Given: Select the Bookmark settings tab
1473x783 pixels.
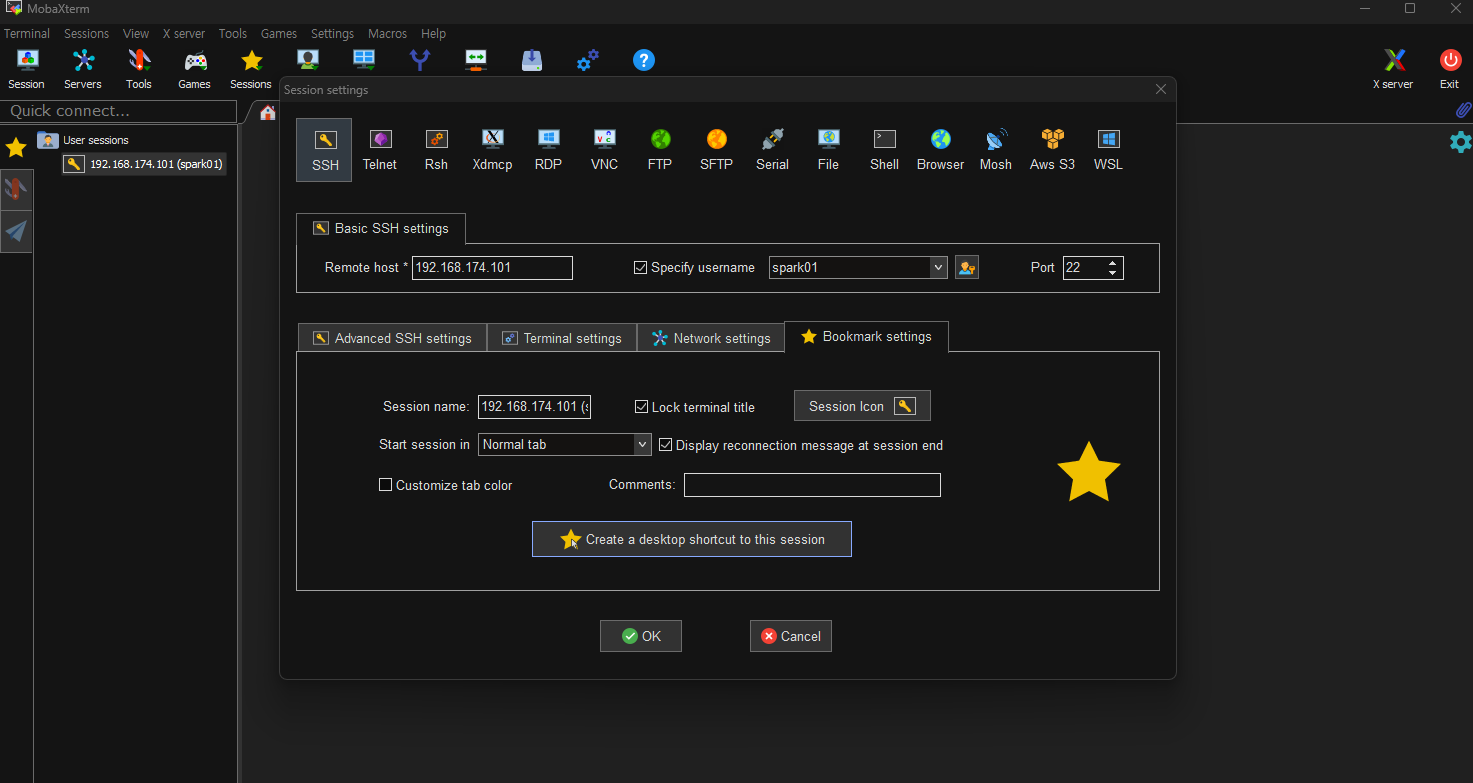Looking at the screenshot, I should (867, 337).
